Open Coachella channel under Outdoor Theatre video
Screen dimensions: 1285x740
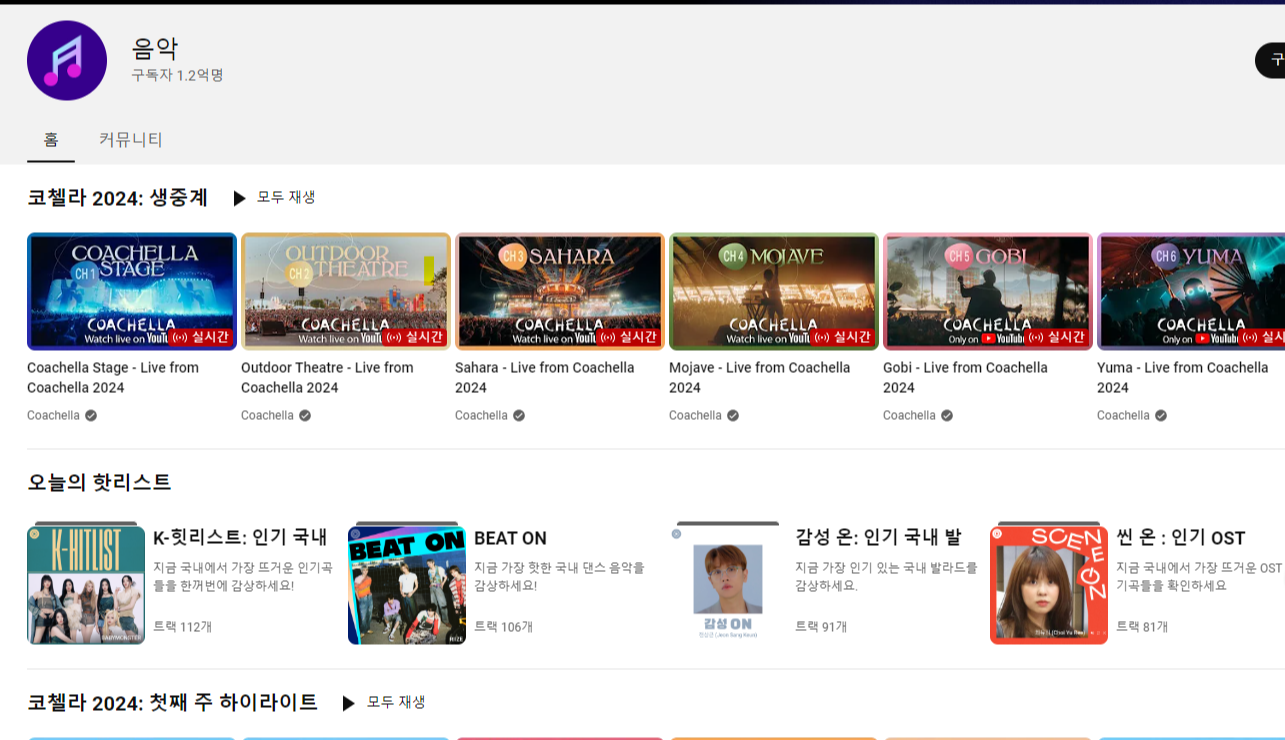pos(267,415)
